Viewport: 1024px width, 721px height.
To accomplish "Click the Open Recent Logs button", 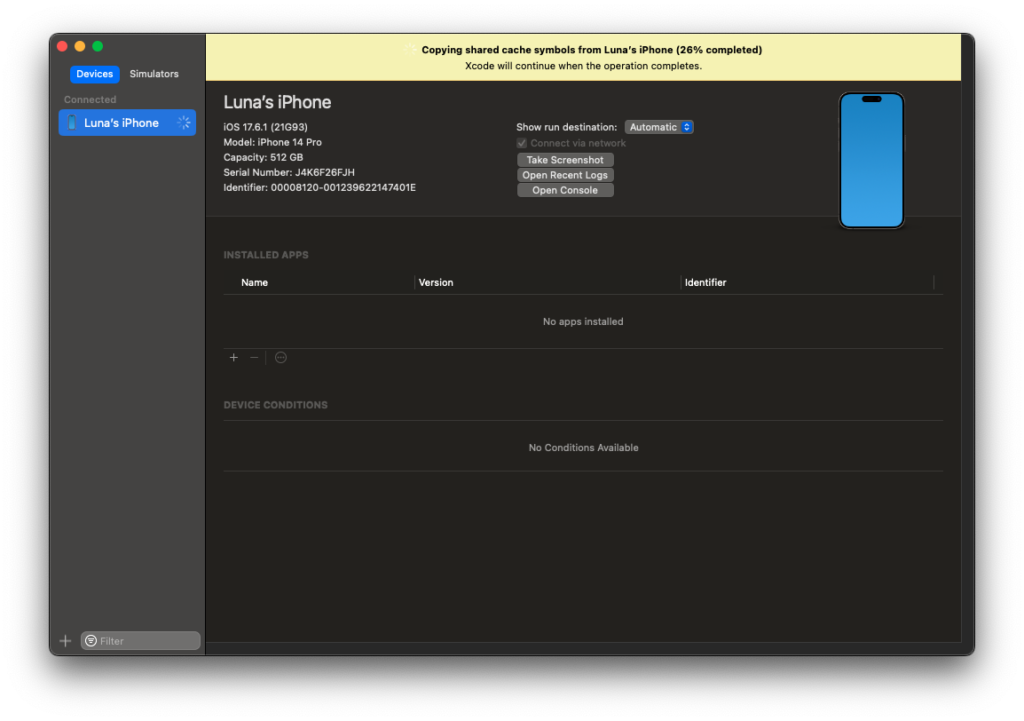I will tap(565, 175).
